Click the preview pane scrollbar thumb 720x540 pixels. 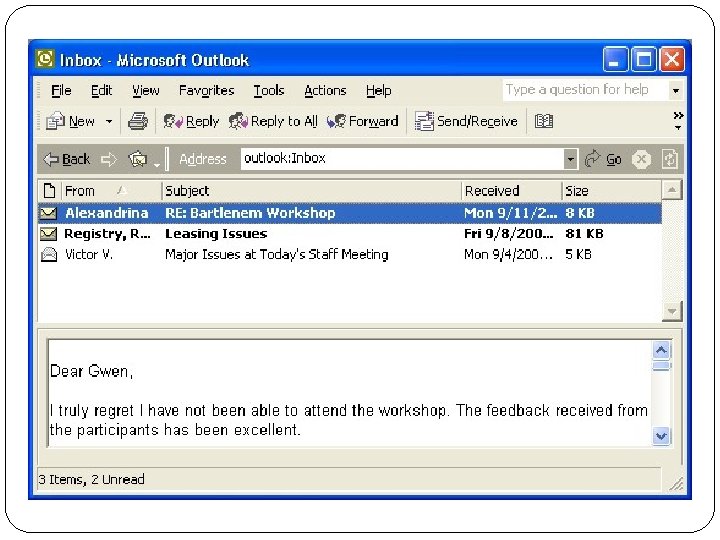[661, 366]
